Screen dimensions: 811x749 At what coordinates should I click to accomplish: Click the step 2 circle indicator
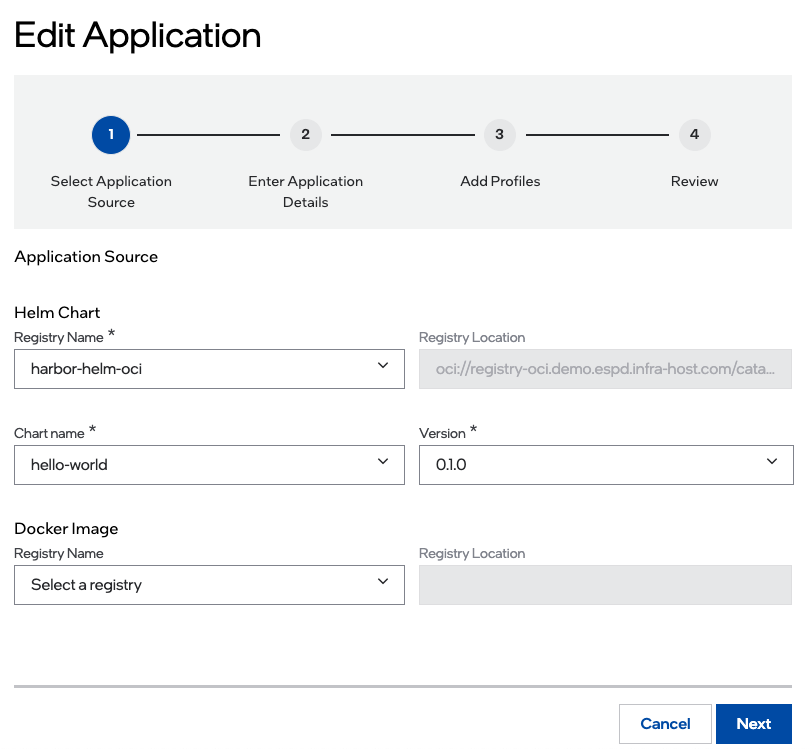pyautogui.click(x=305, y=134)
